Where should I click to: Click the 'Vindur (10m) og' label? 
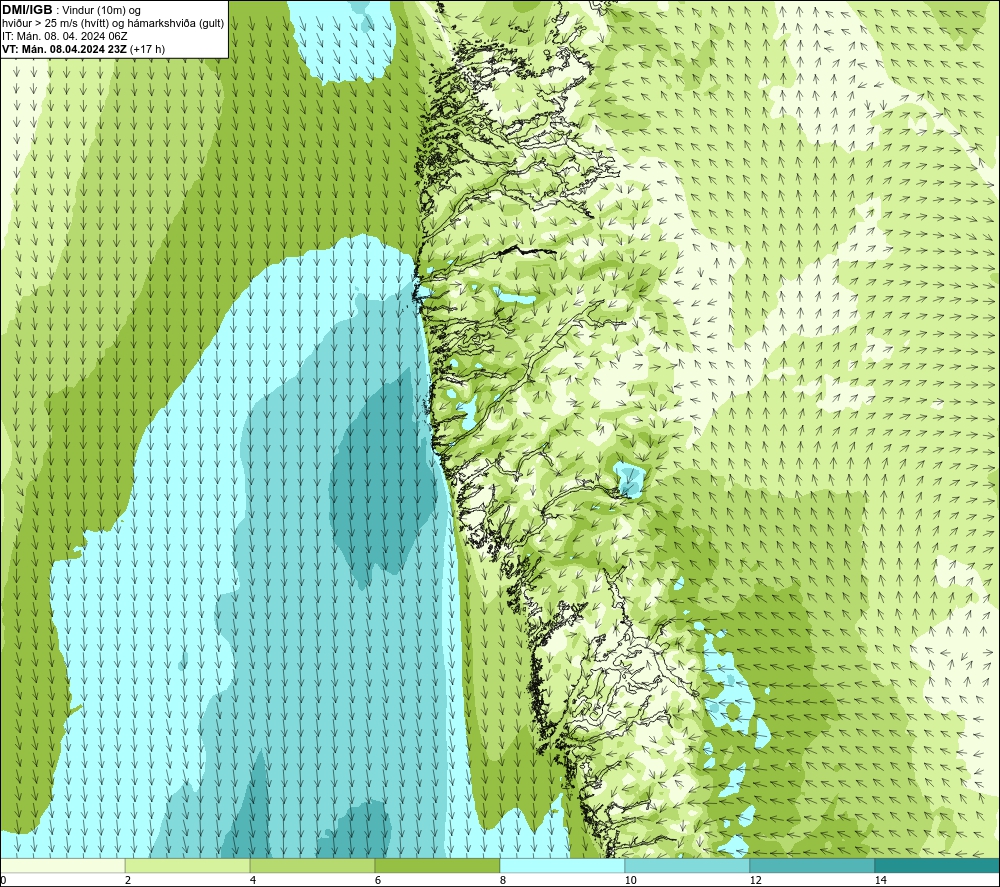pos(101,11)
